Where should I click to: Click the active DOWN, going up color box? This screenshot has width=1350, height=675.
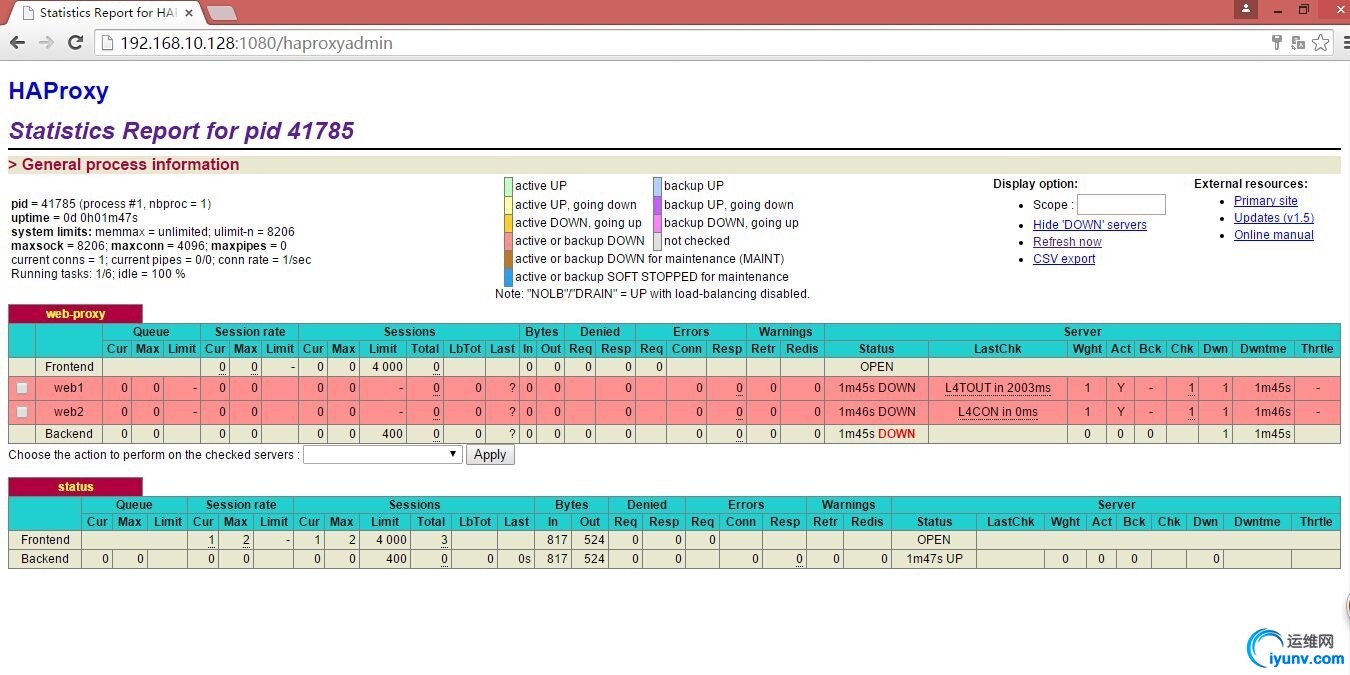(508, 223)
